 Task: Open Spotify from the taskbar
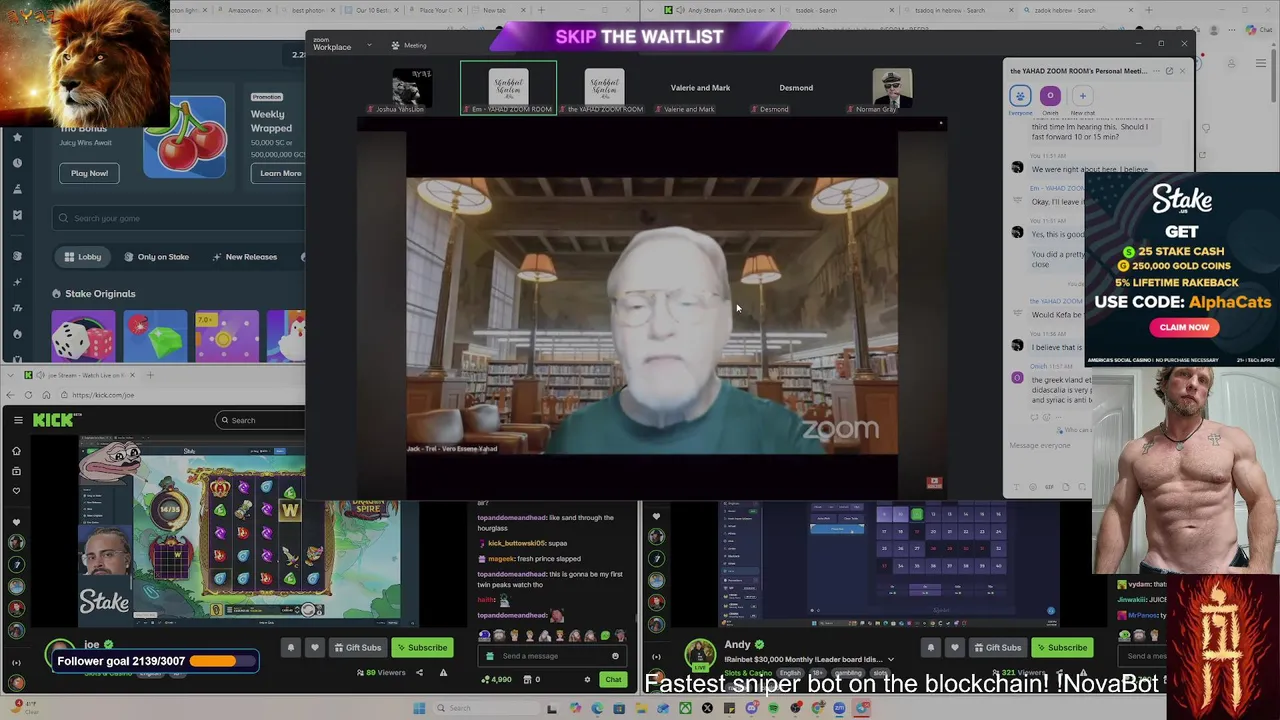tap(773, 708)
